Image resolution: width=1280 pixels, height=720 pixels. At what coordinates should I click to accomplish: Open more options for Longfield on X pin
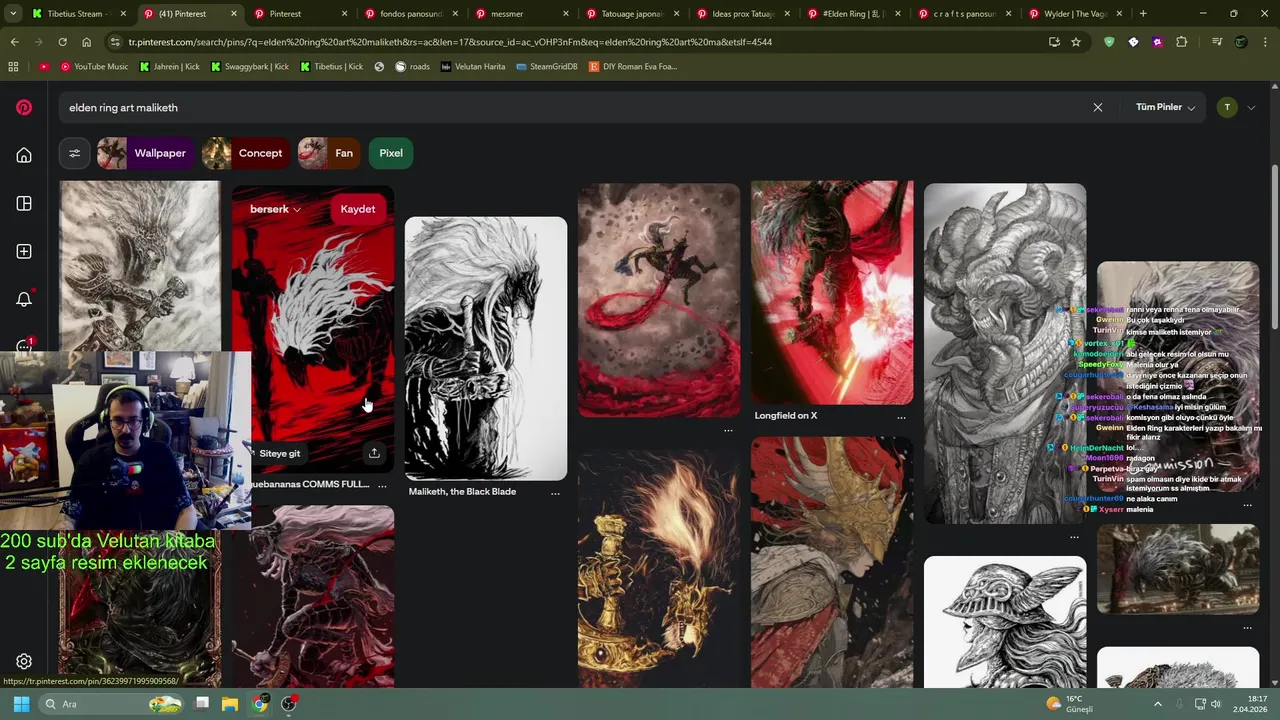tap(901, 417)
